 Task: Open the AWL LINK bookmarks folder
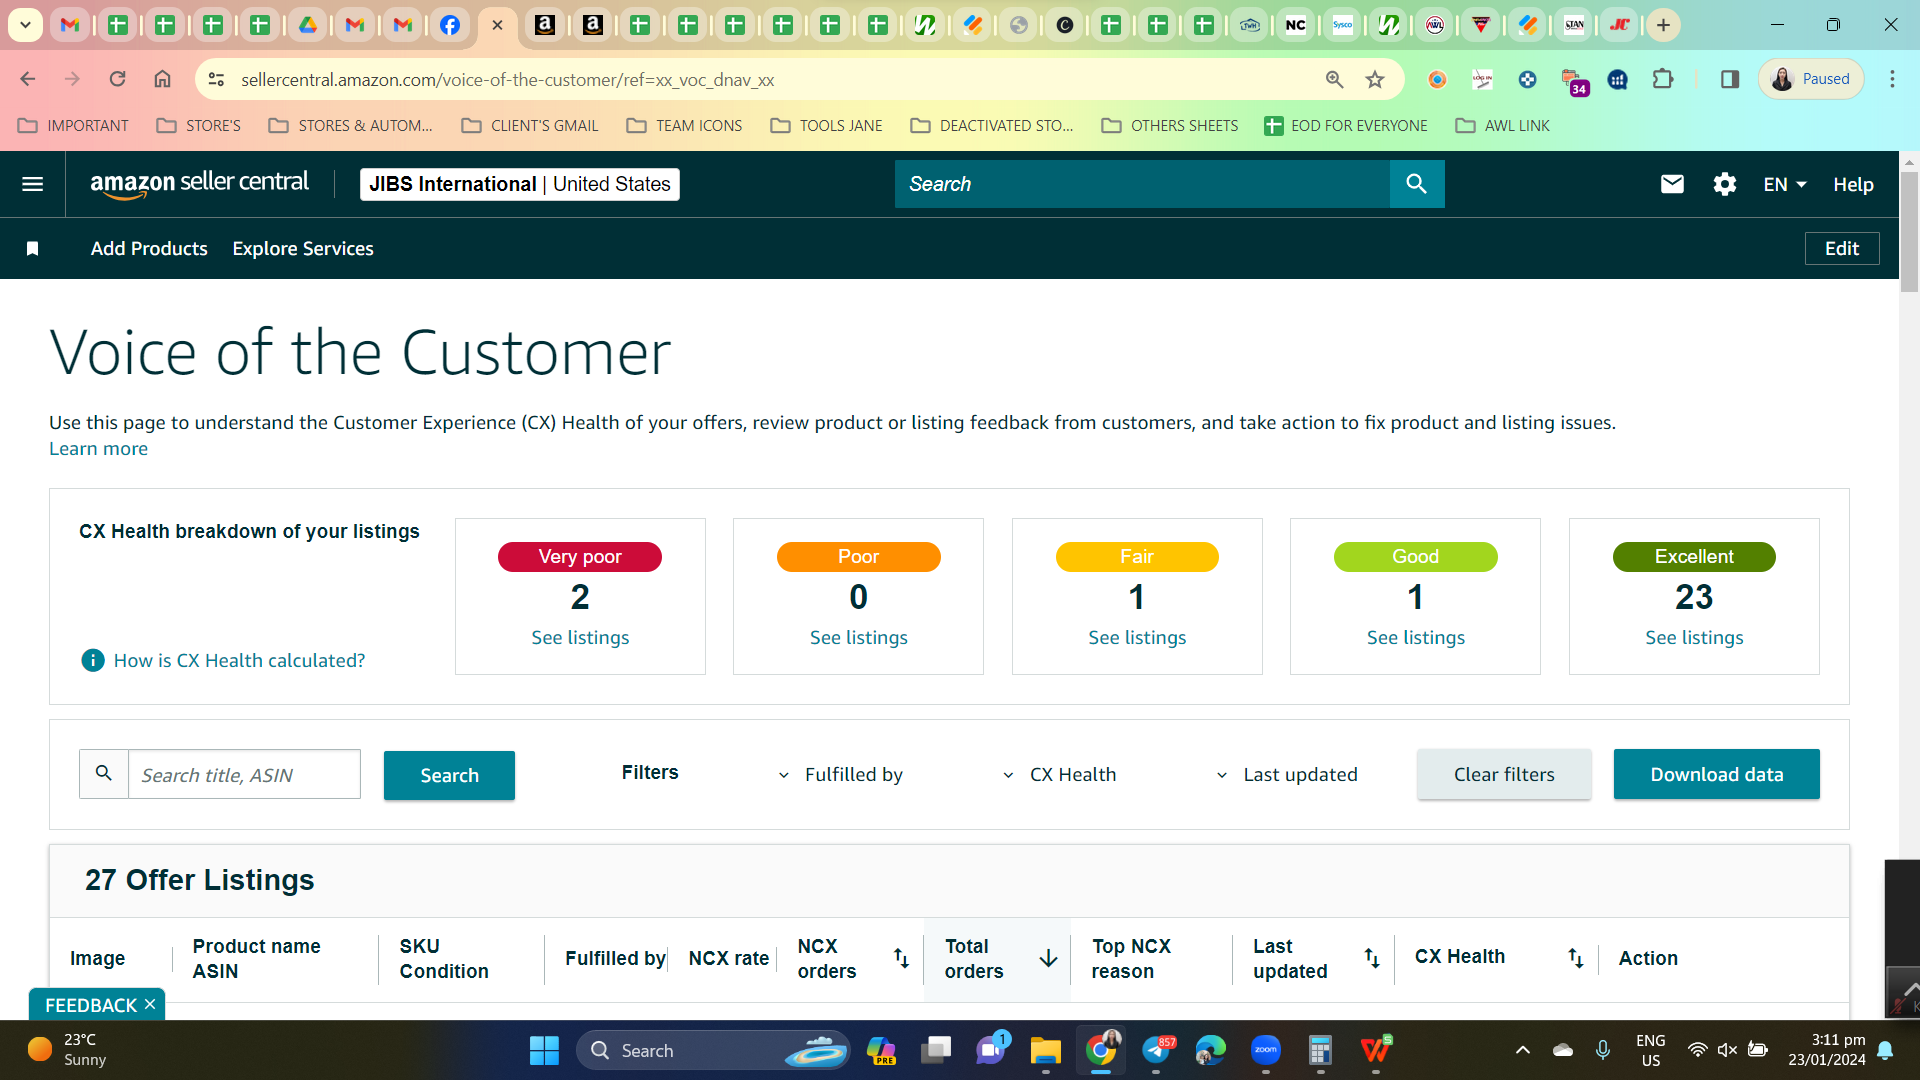click(x=1502, y=126)
